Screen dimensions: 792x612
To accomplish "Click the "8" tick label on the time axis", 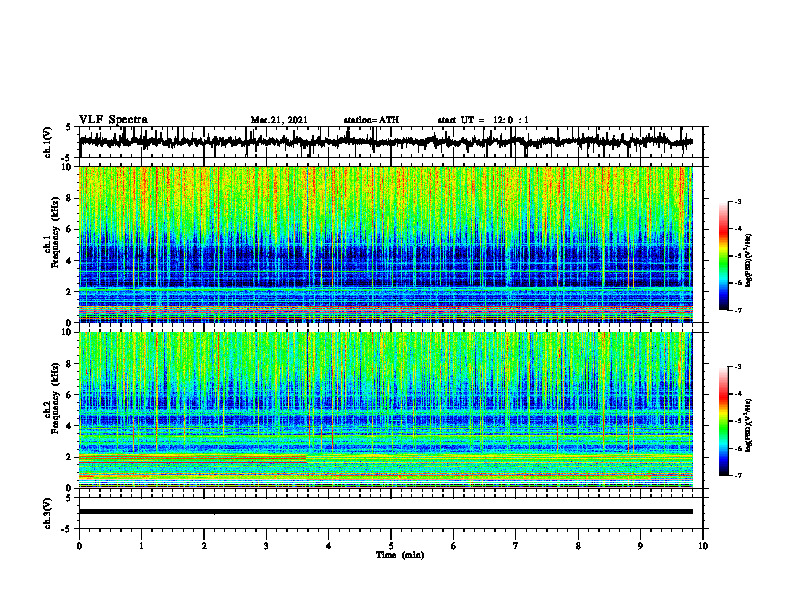I will pyautogui.click(x=578, y=546).
